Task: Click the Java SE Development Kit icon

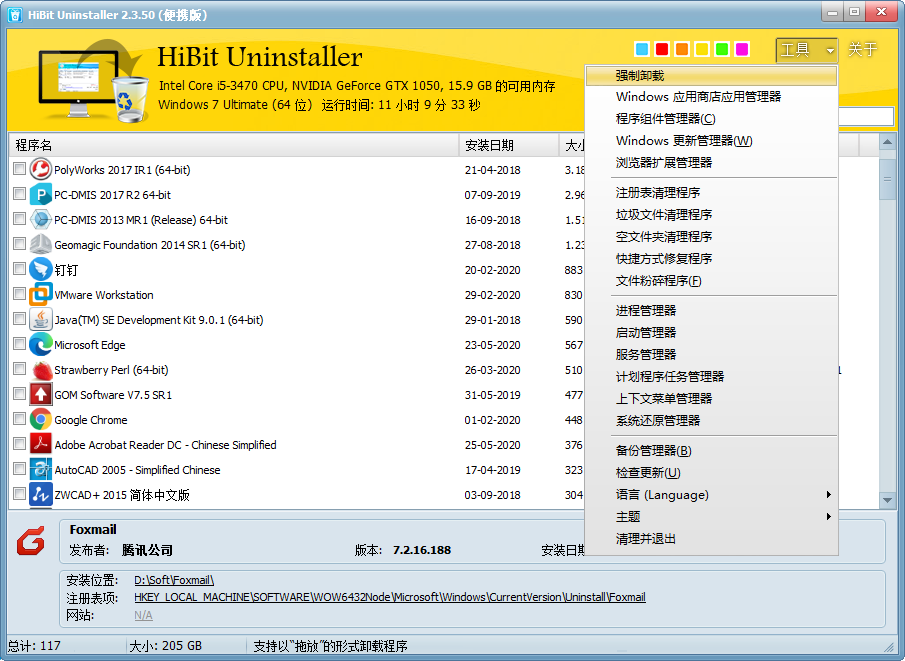Action: (41, 320)
